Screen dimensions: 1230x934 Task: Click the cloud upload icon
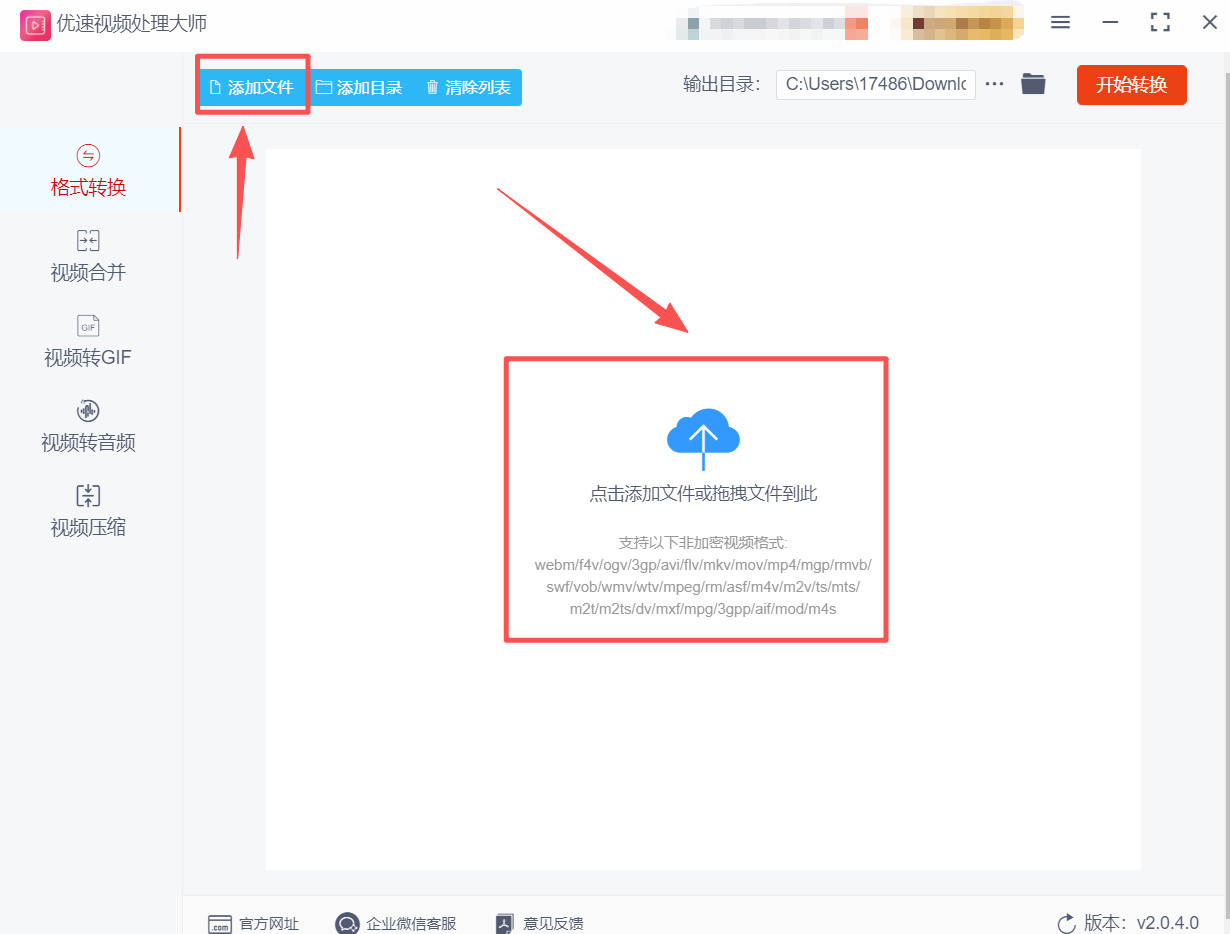coord(703,437)
